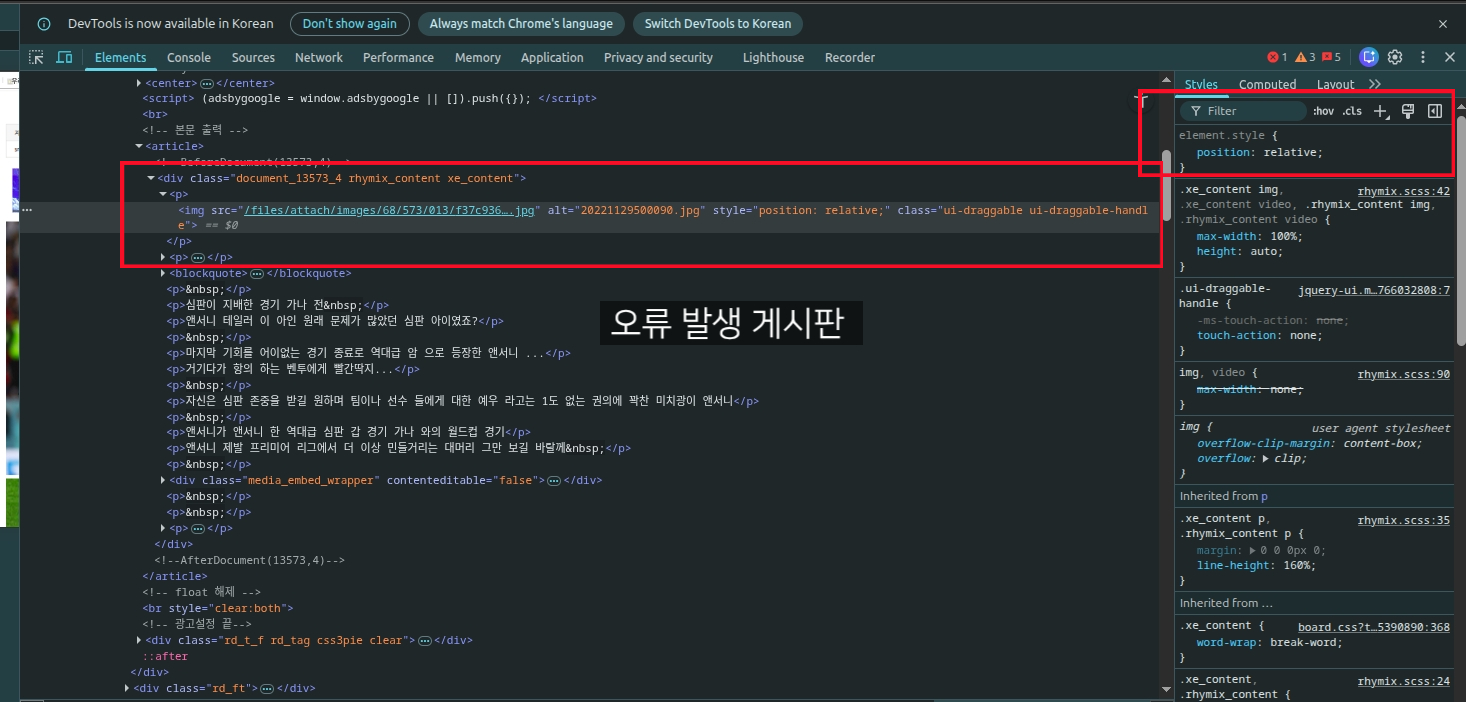Expand the blockquote element node
This screenshot has width=1466, height=702.
tap(163, 273)
